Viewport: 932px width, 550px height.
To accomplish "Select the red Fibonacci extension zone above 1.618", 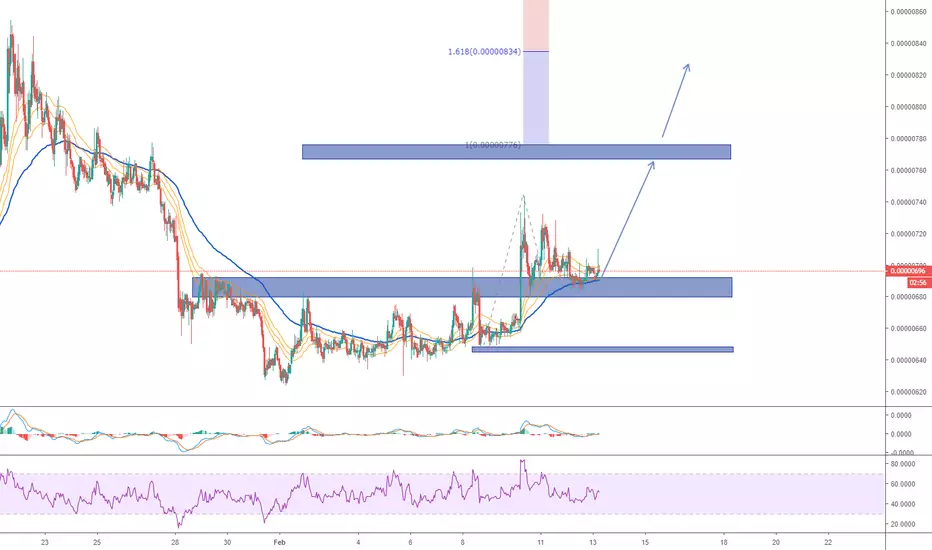I will [x=536, y=25].
